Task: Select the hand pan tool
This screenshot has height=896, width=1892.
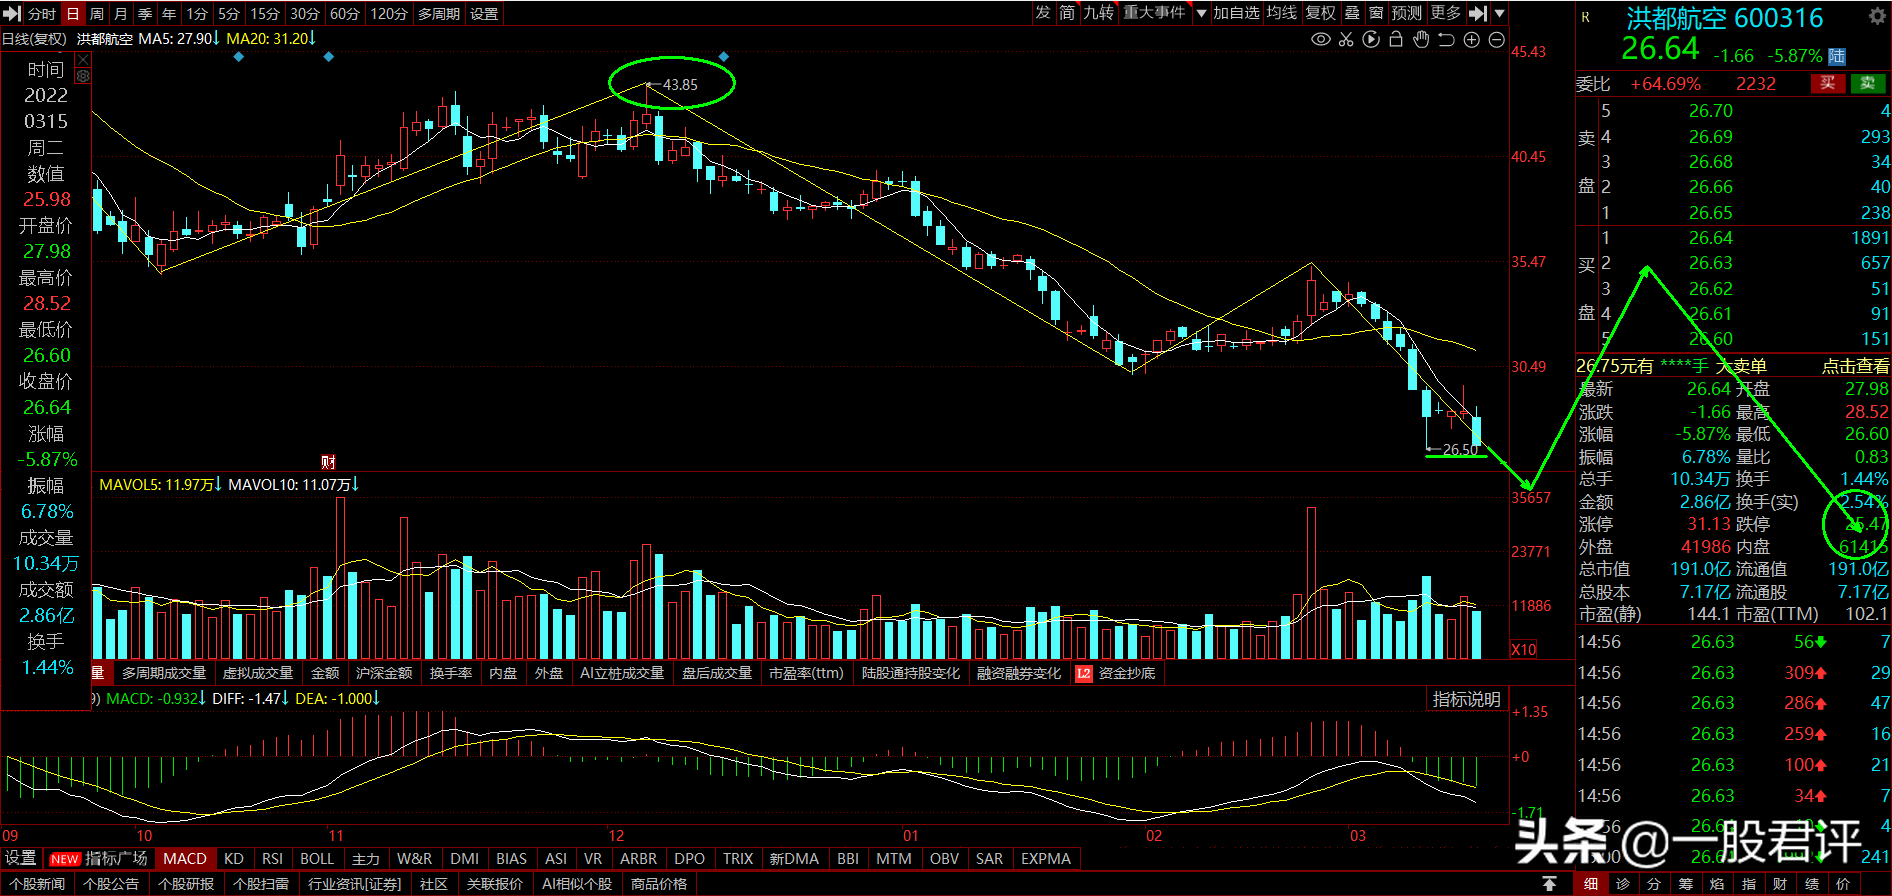Action: pyautogui.click(x=1421, y=39)
